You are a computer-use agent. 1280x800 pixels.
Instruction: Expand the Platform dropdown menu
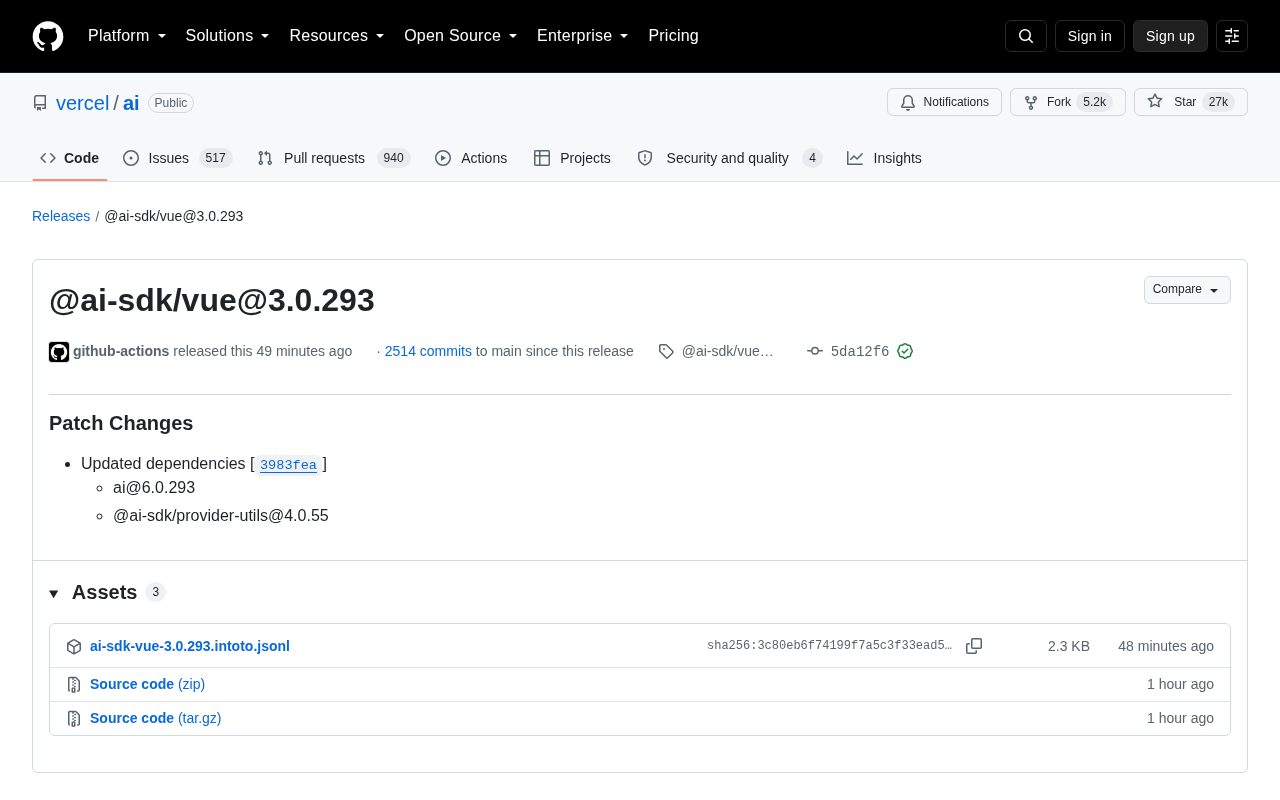(127, 36)
